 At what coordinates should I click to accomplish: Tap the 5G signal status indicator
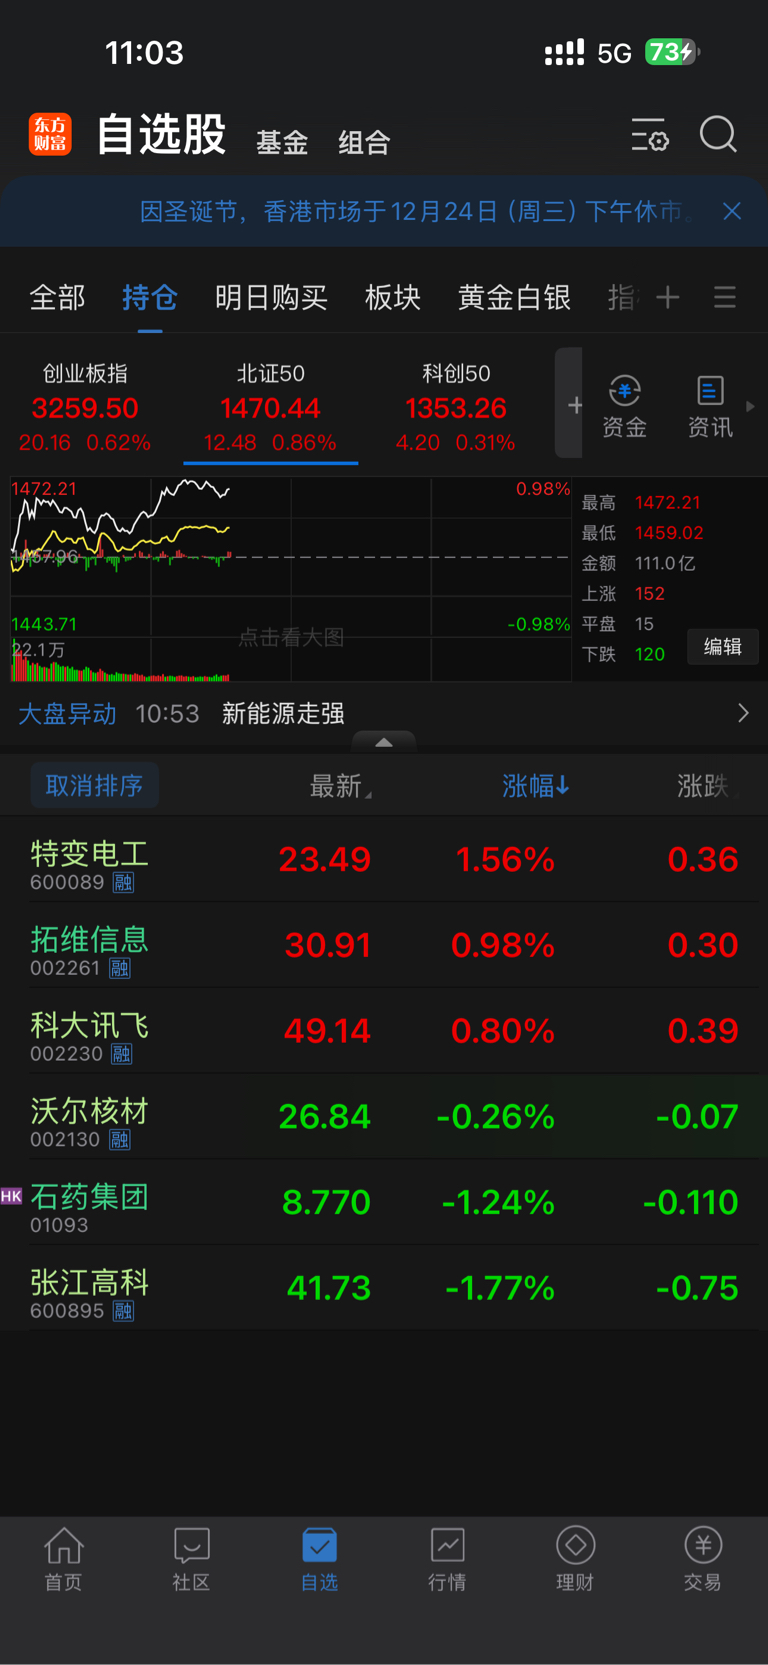tap(614, 53)
